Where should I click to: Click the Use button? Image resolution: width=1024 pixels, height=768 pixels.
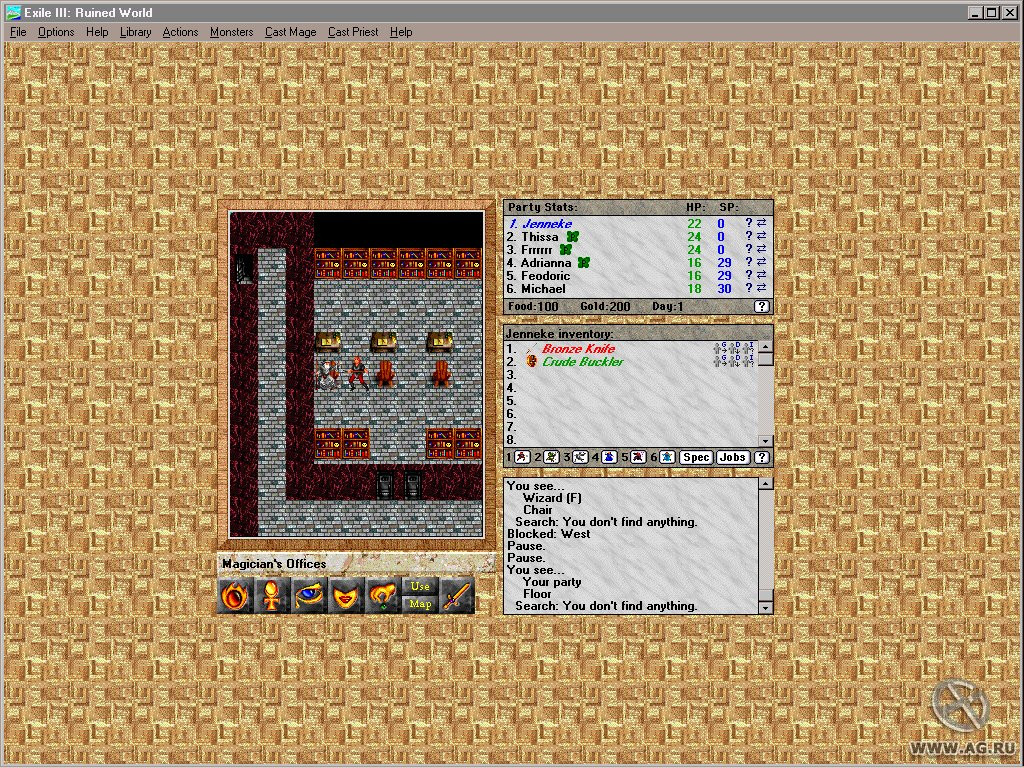click(x=420, y=586)
